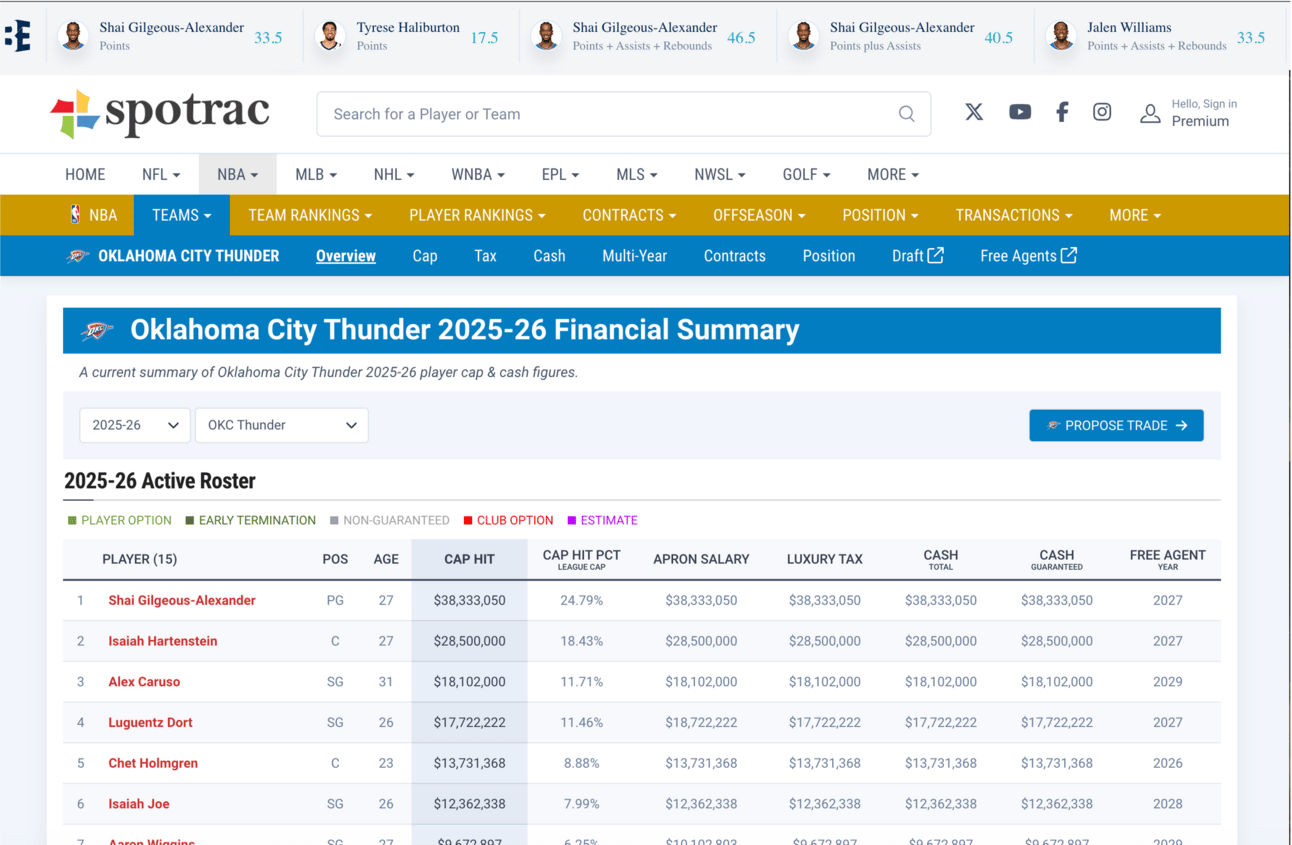Viewport: 1292px width, 845px height.
Task: Expand the MLS menu
Action: [637, 174]
